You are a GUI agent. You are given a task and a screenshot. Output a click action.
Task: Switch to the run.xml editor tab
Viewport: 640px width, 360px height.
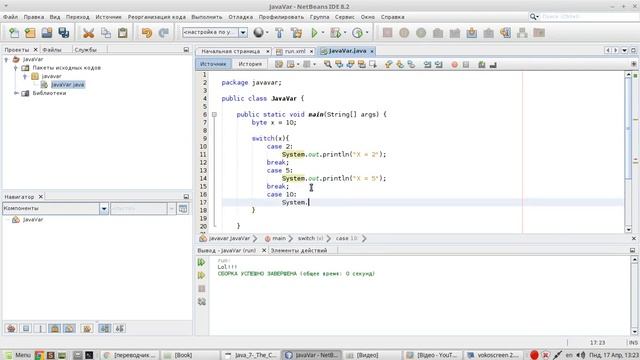[x=295, y=51]
